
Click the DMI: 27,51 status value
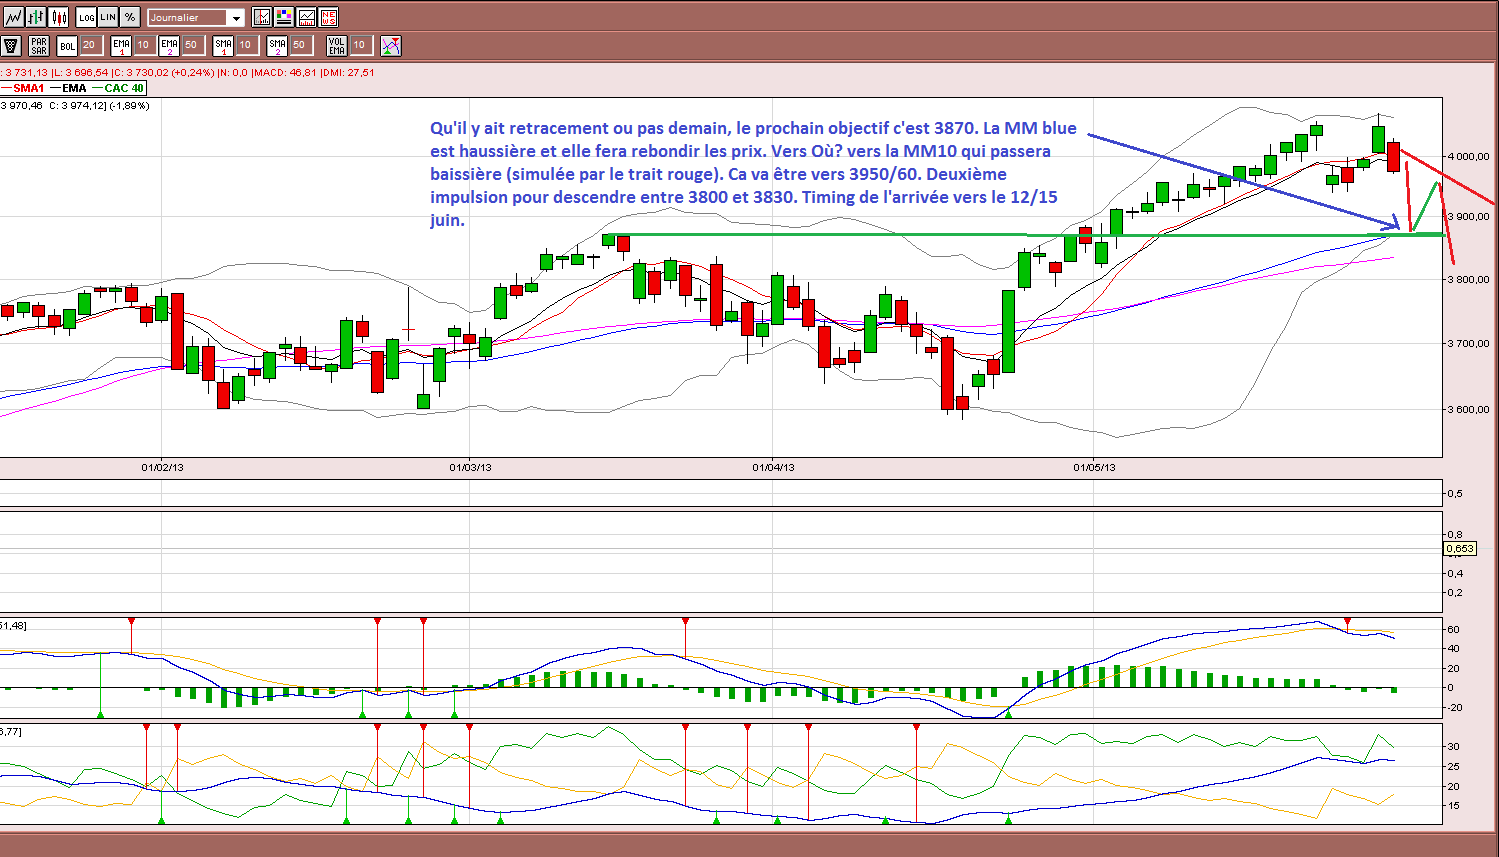(348, 72)
